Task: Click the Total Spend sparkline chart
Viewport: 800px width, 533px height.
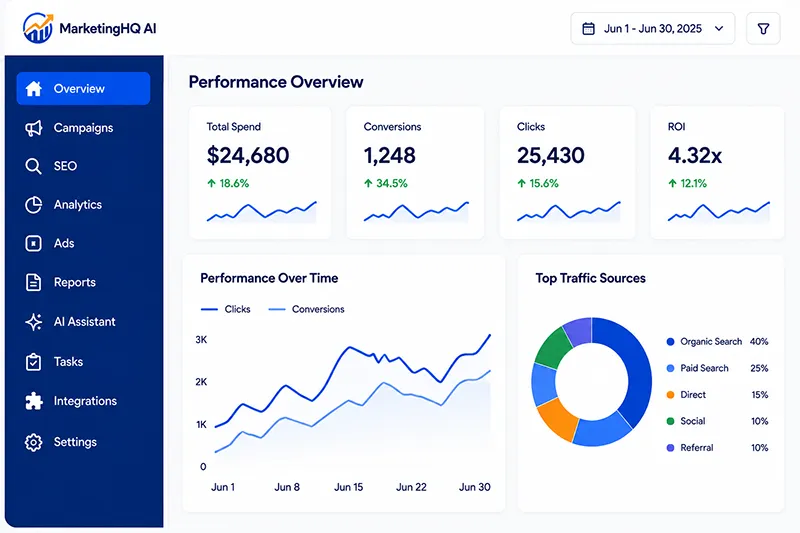Action: click(261, 212)
